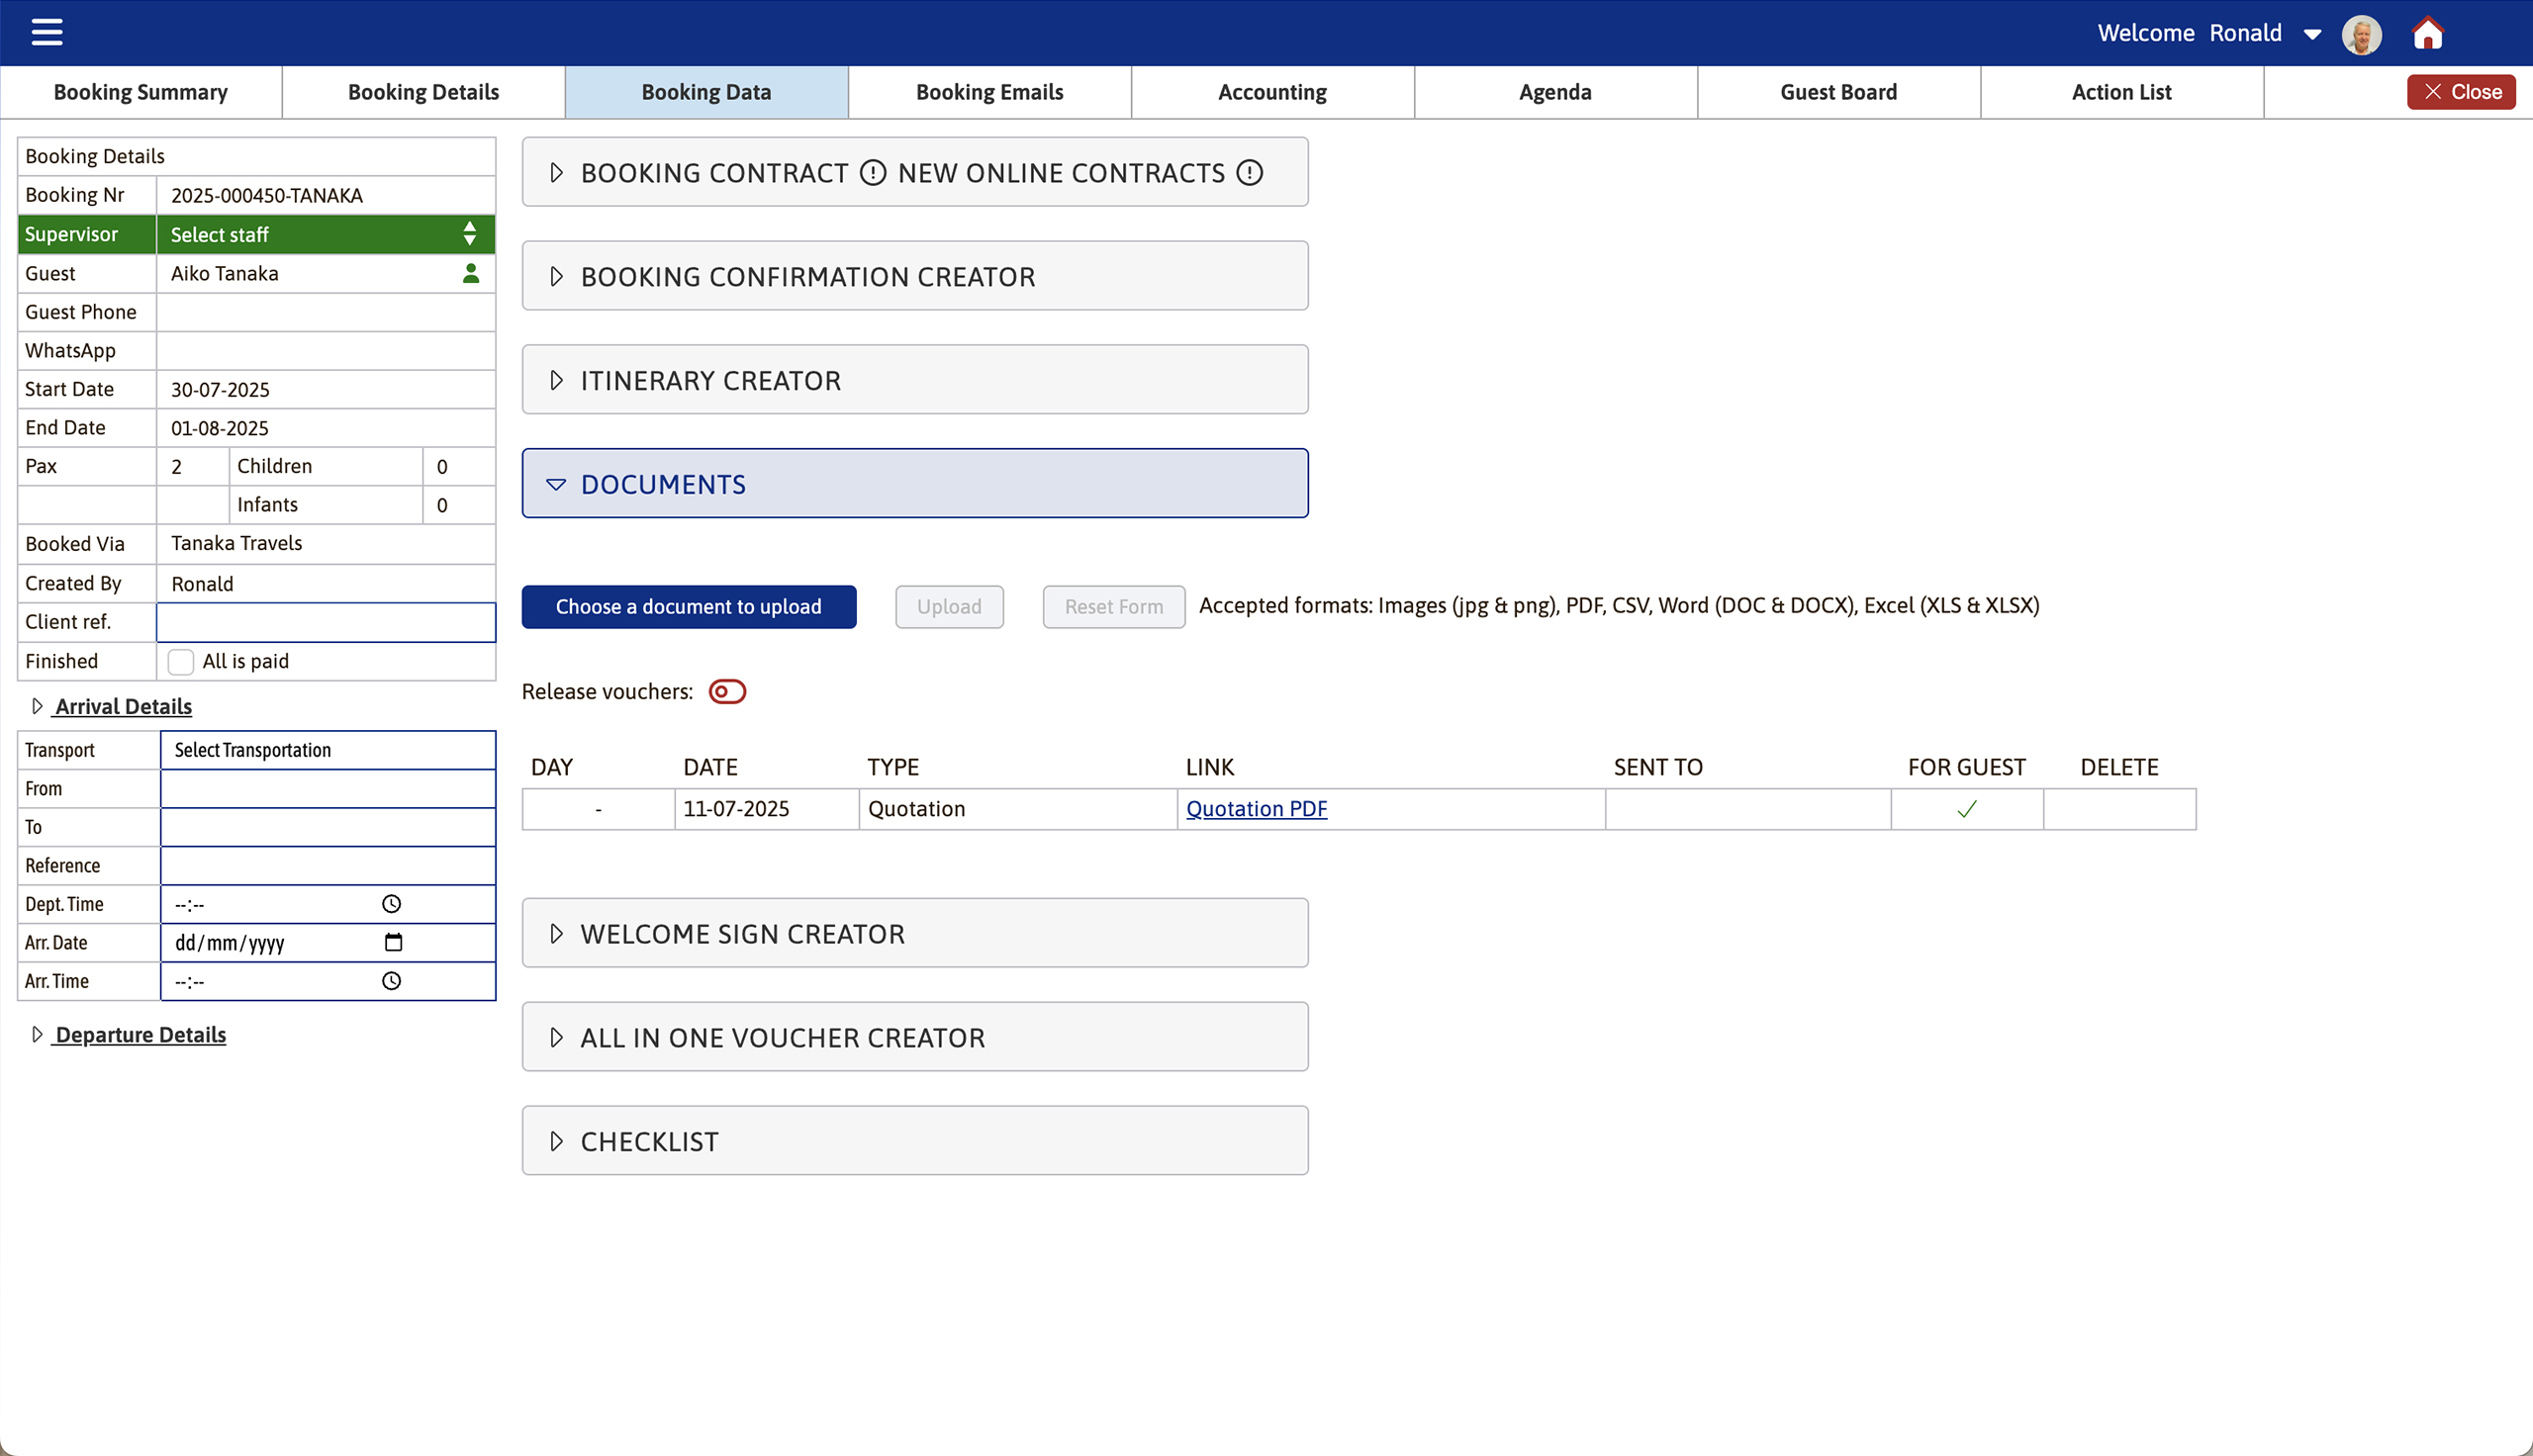Open the Guest Board tab
The width and height of the screenshot is (2533, 1456).
(x=1838, y=91)
